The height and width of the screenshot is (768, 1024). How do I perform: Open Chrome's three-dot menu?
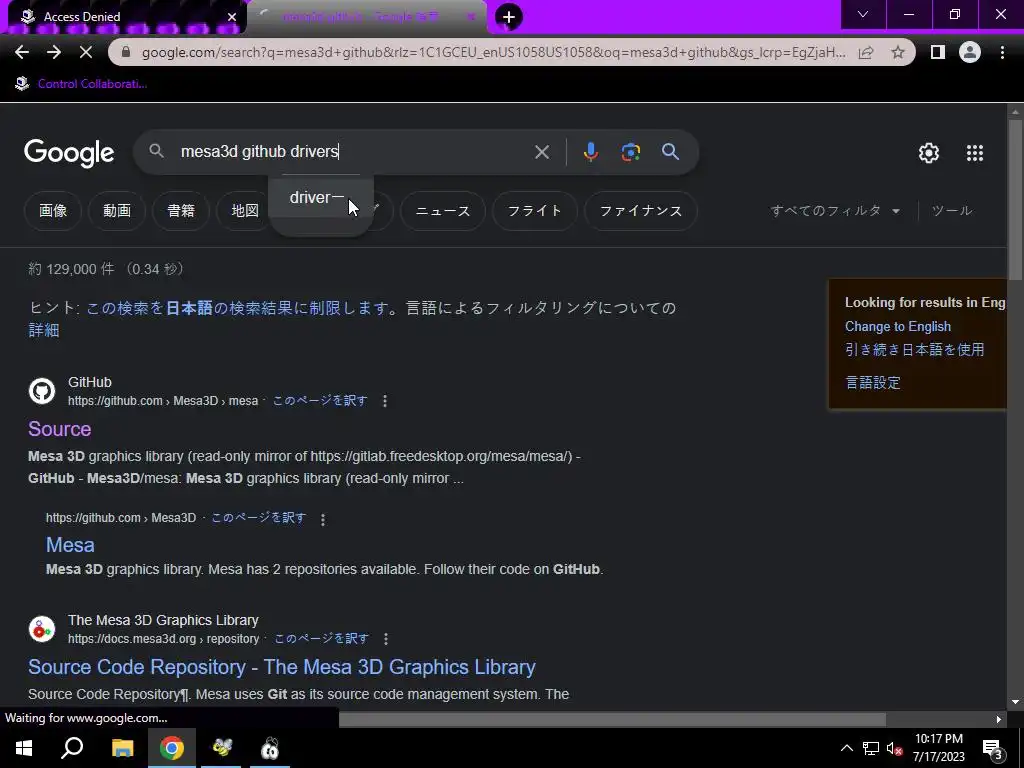pos(1002,52)
